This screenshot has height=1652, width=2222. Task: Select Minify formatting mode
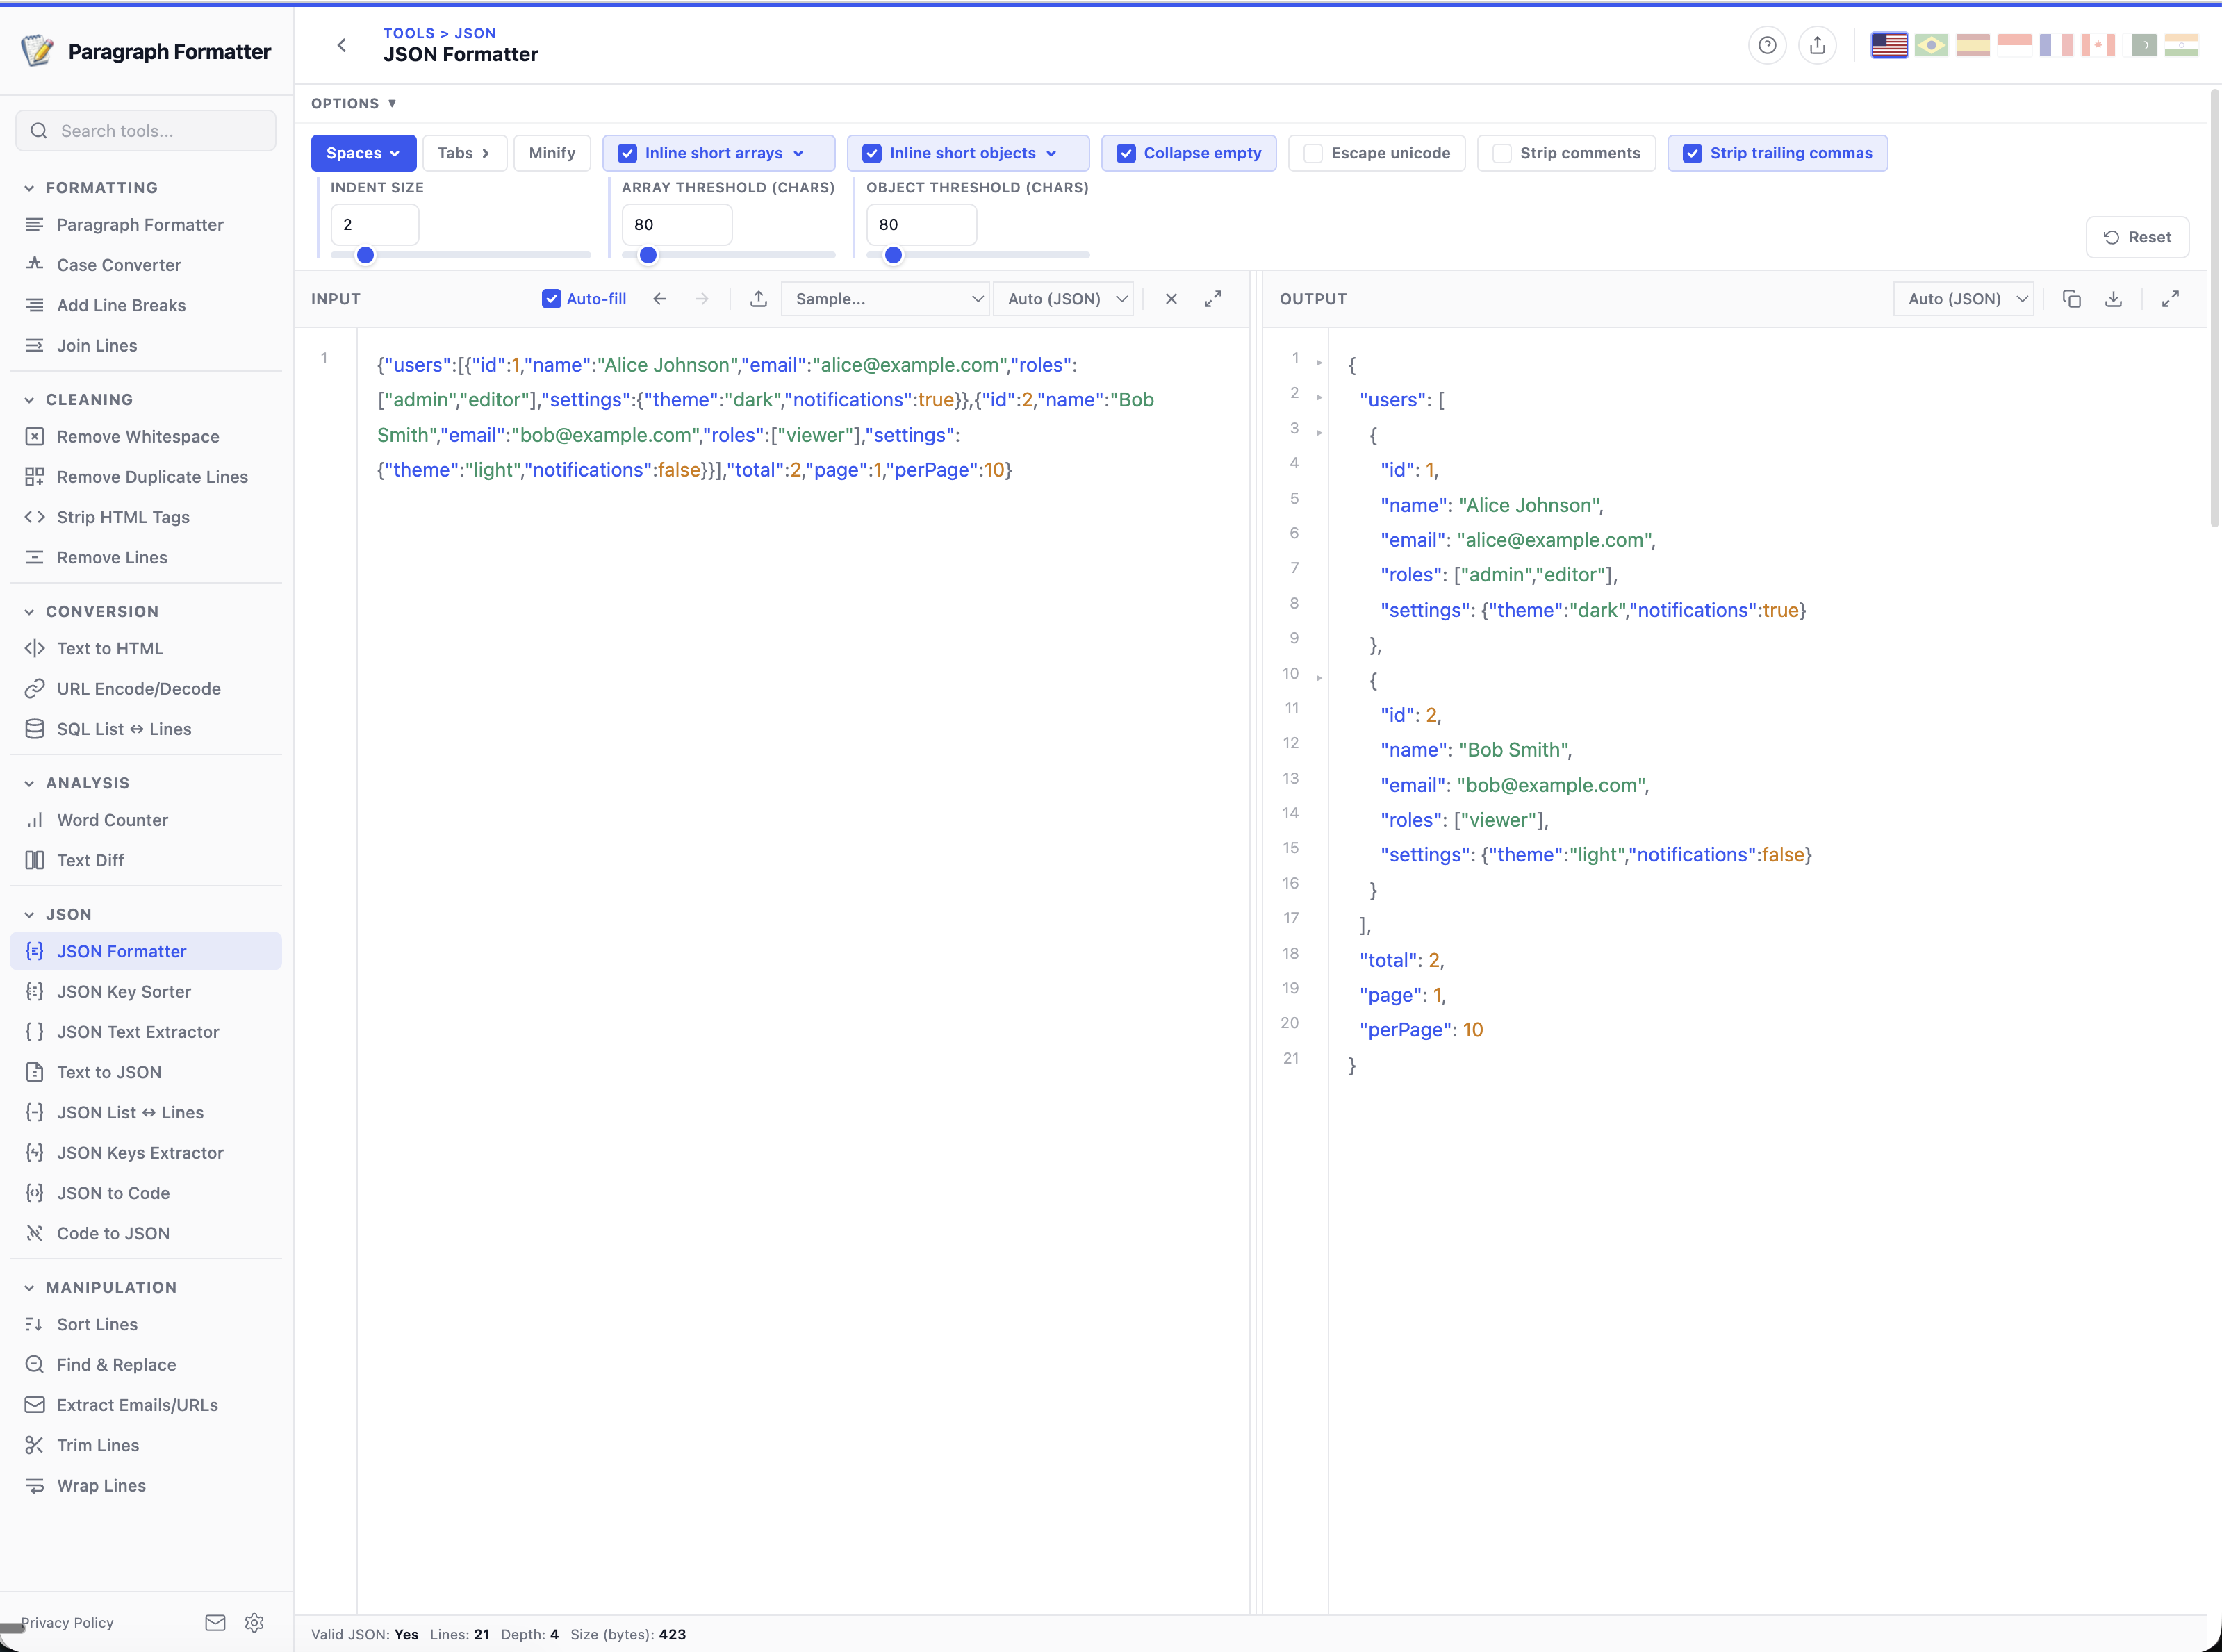click(552, 153)
